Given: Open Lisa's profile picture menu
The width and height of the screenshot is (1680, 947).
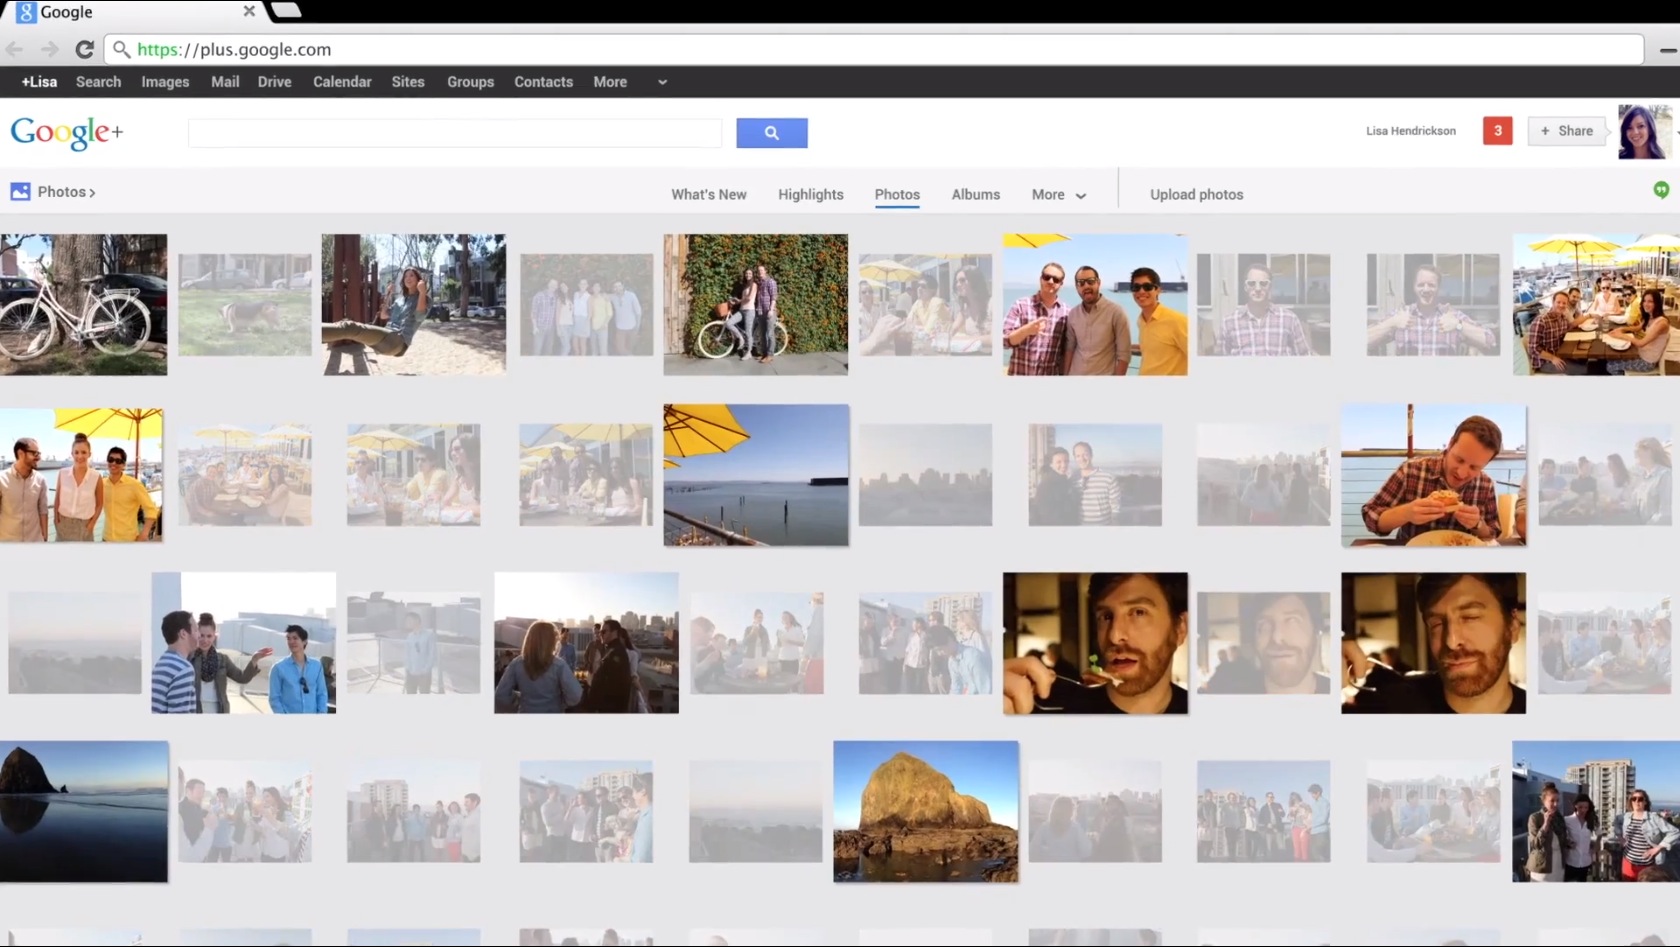Looking at the screenshot, I should point(1643,131).
